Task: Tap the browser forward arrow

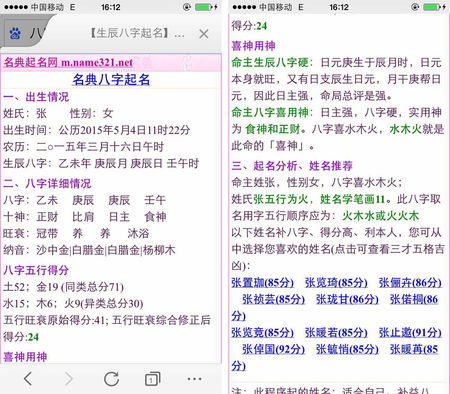Action: click(x=69, y=379)
